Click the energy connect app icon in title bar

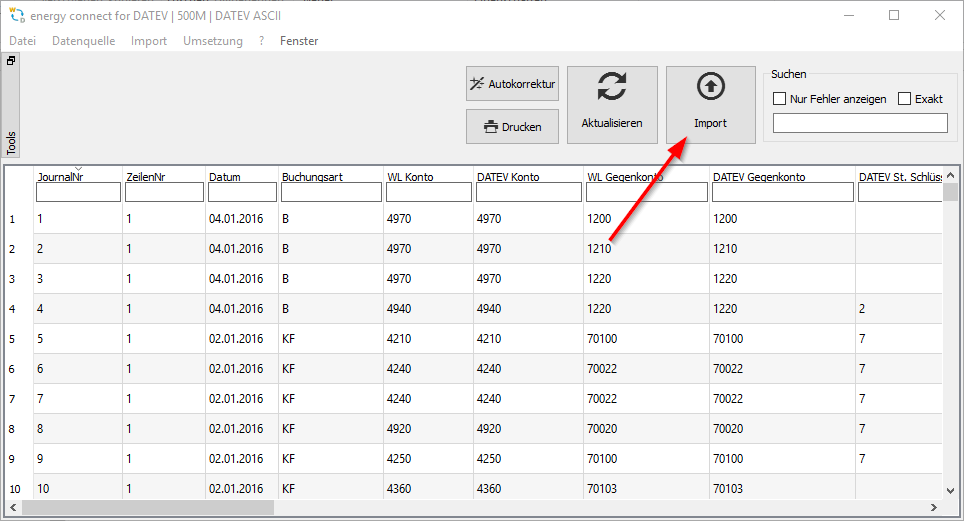tap(17, 15)
